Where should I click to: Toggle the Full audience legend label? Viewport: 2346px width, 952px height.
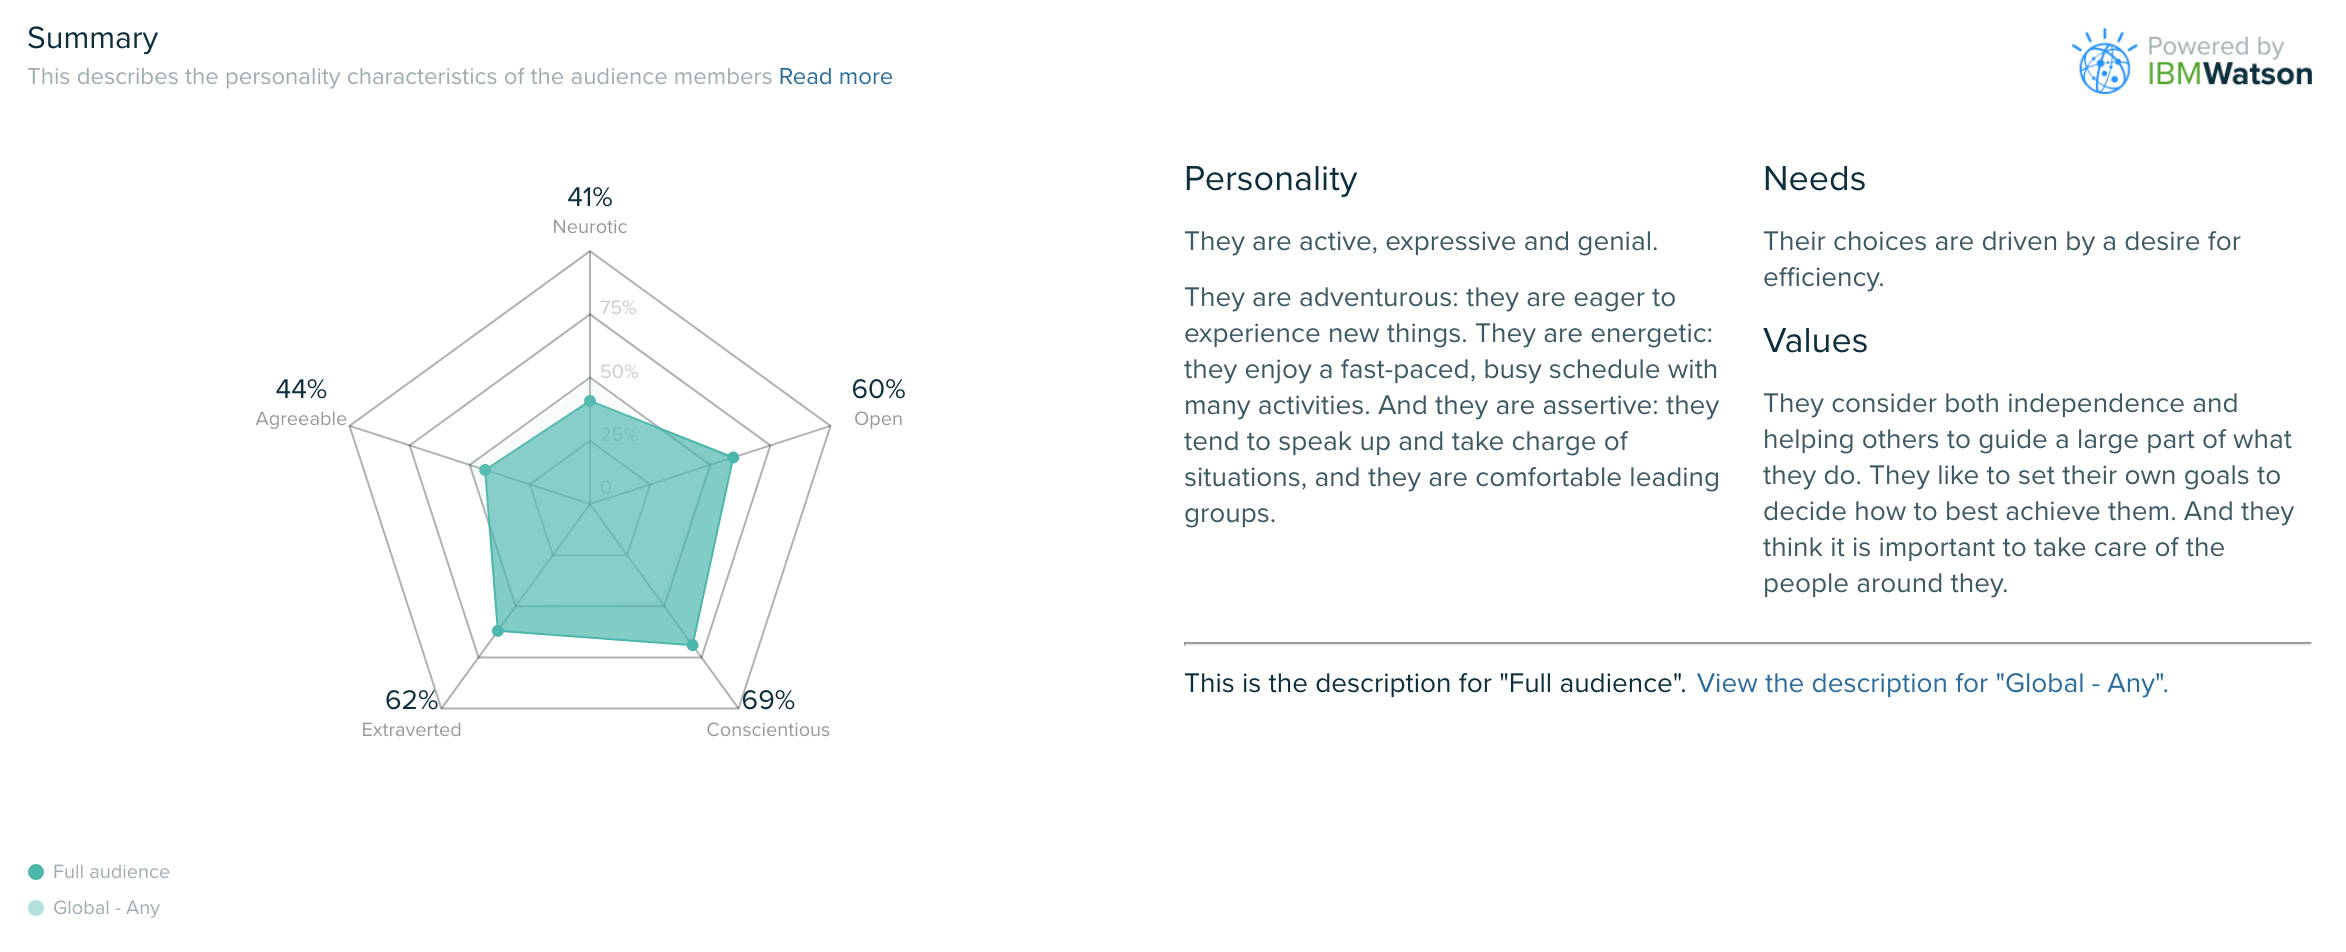coord(111,872)
